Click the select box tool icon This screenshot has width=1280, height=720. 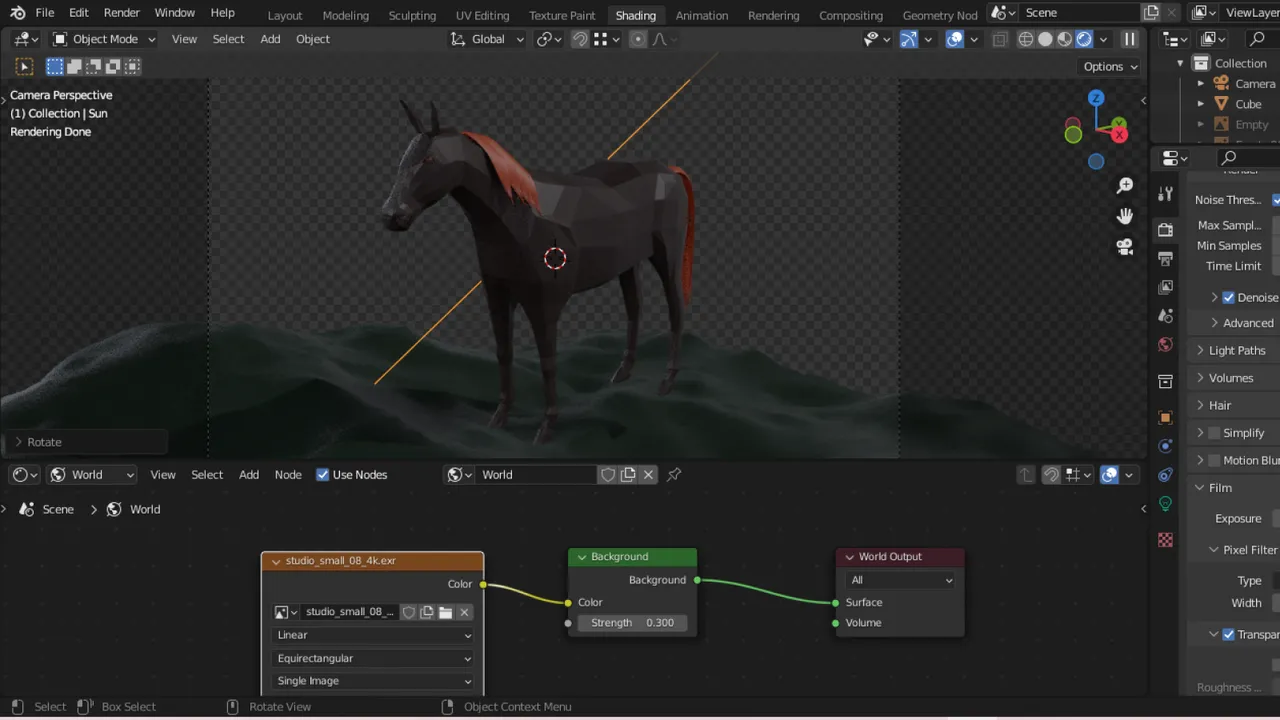pos(25,67)
